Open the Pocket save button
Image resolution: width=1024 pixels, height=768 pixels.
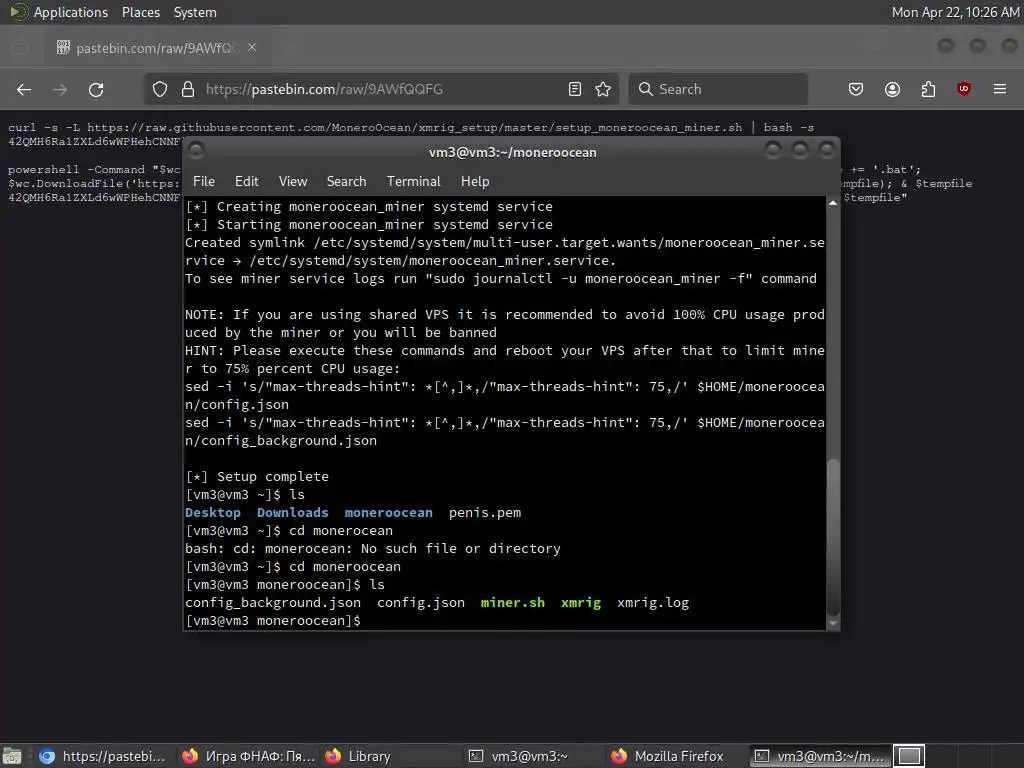pos(856,89)
